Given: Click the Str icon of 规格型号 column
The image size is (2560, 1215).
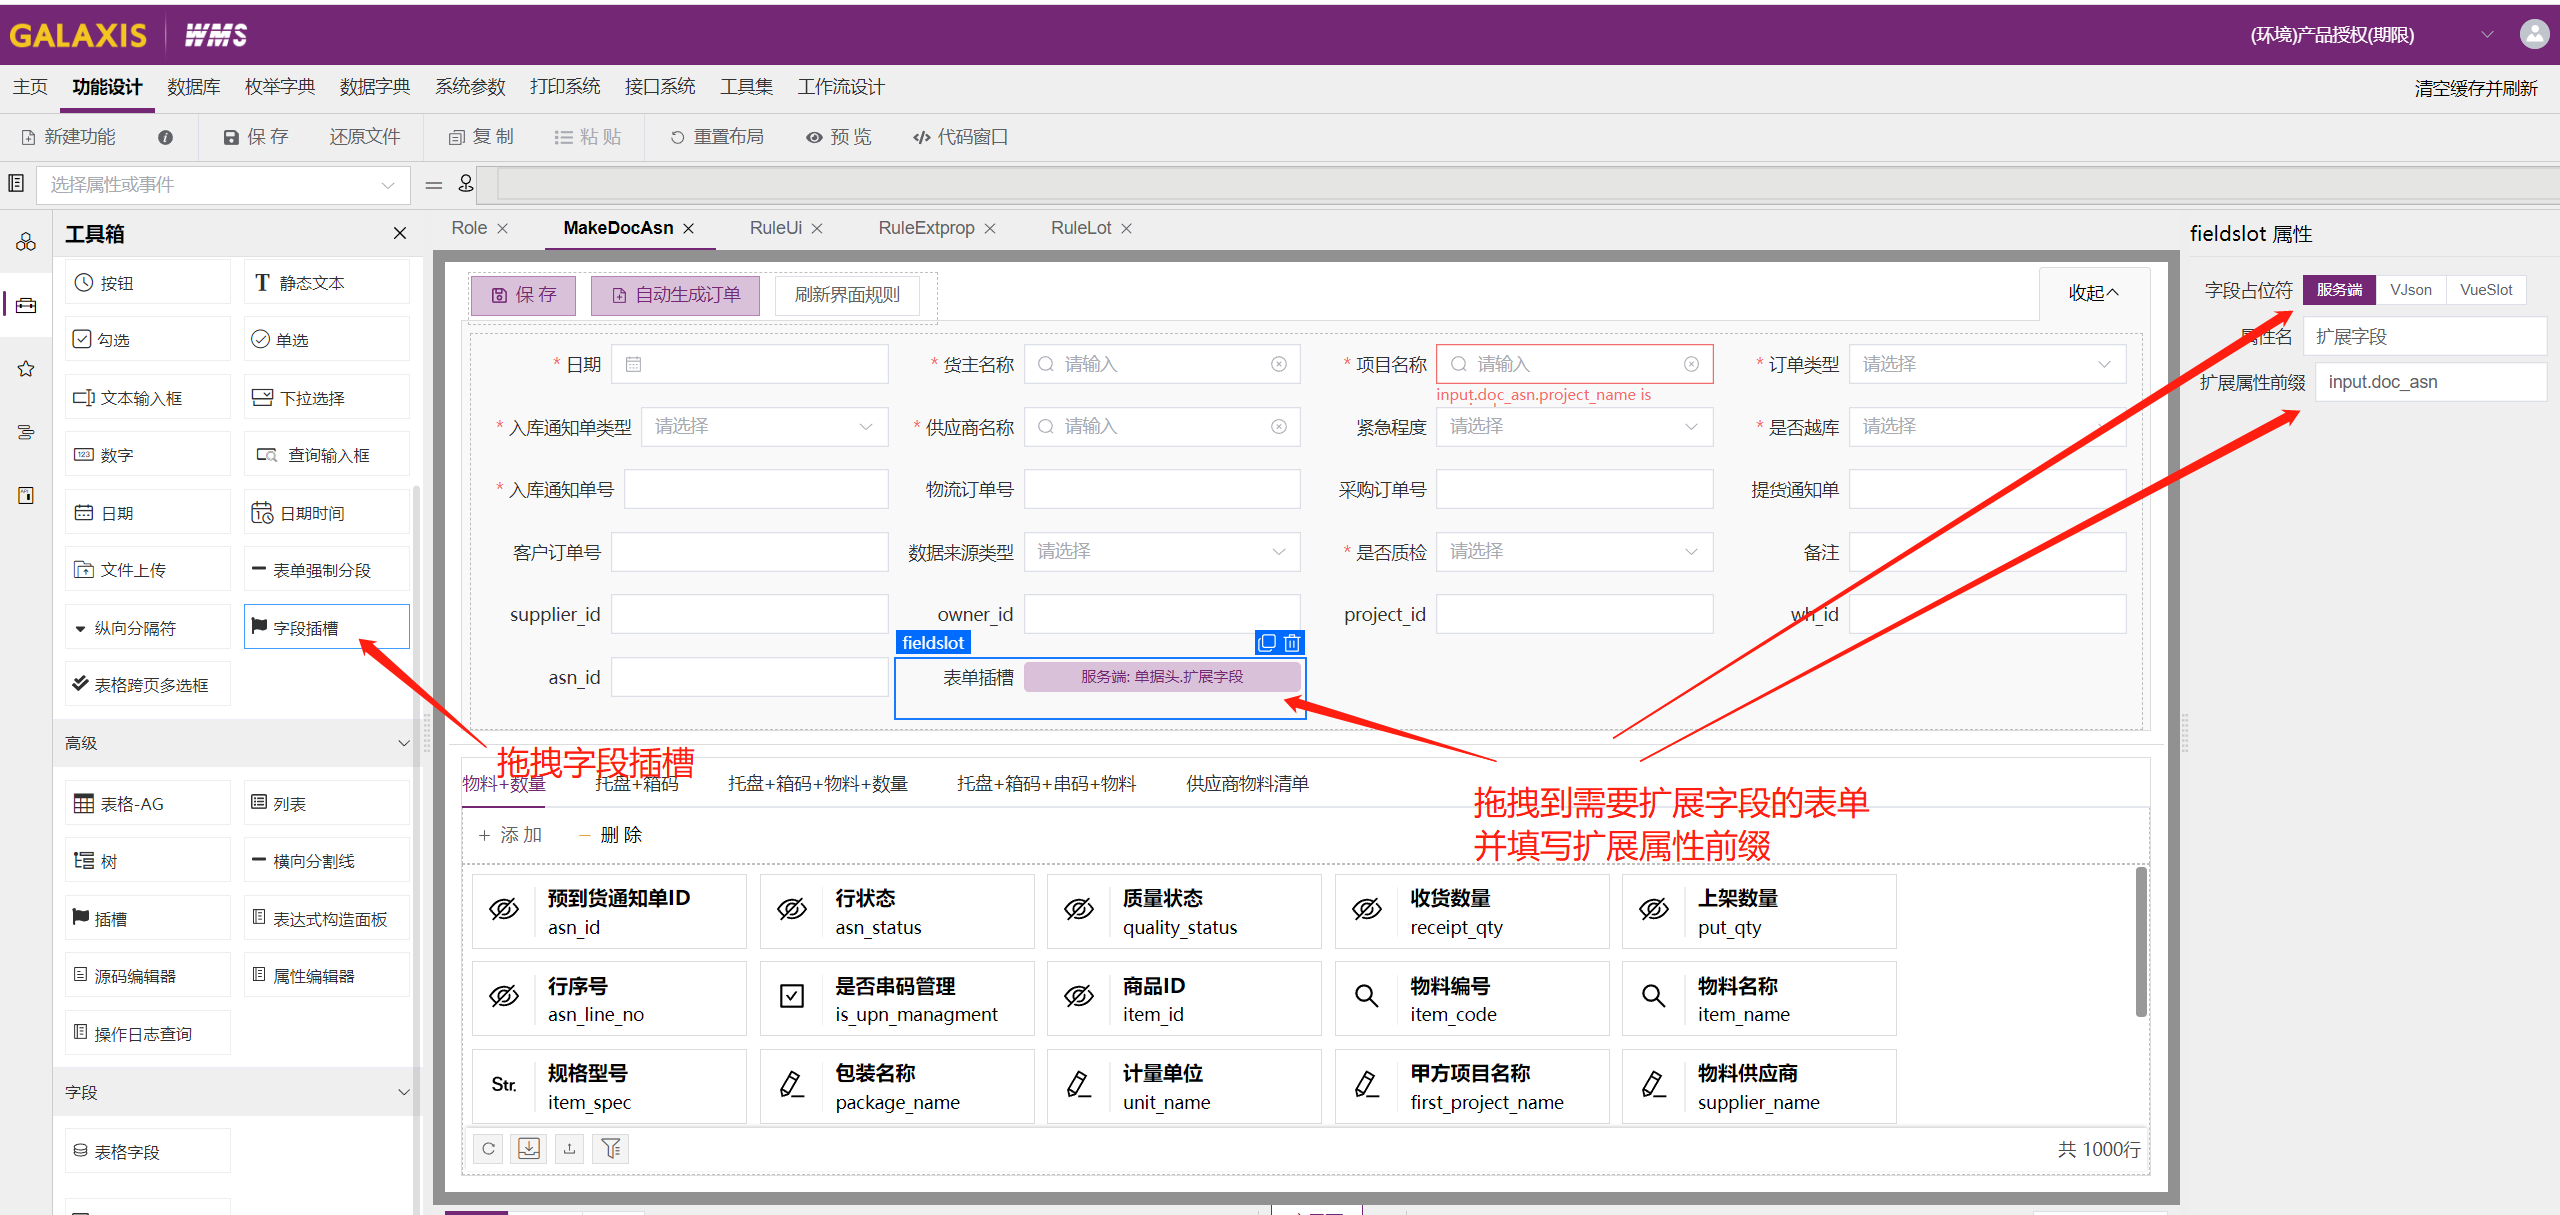Looking at the screenshot, I should pos(504,1084).
